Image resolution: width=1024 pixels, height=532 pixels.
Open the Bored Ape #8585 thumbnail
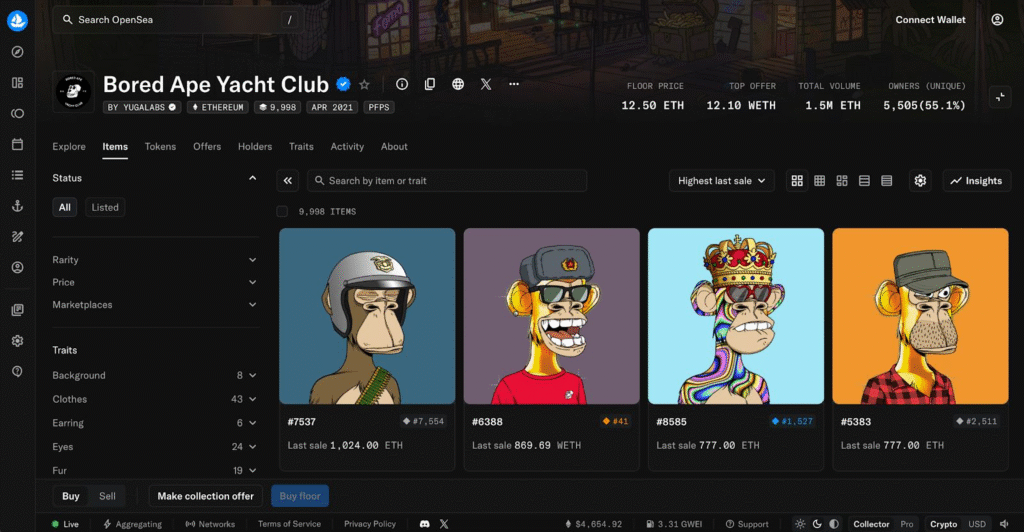pyautogui.click(x=736, y=316)
